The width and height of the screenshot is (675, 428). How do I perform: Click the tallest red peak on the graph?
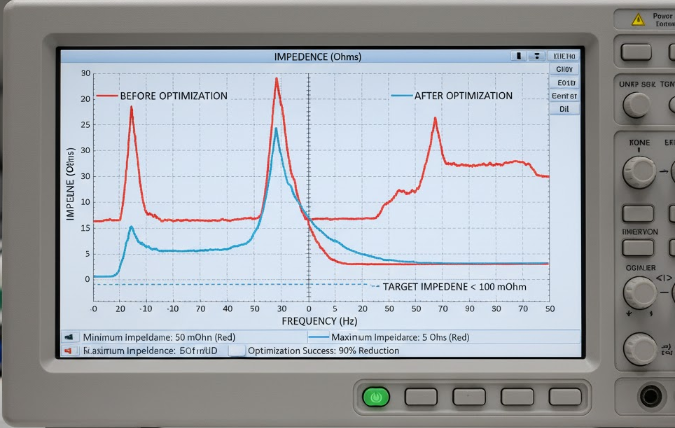coord(276,79)
